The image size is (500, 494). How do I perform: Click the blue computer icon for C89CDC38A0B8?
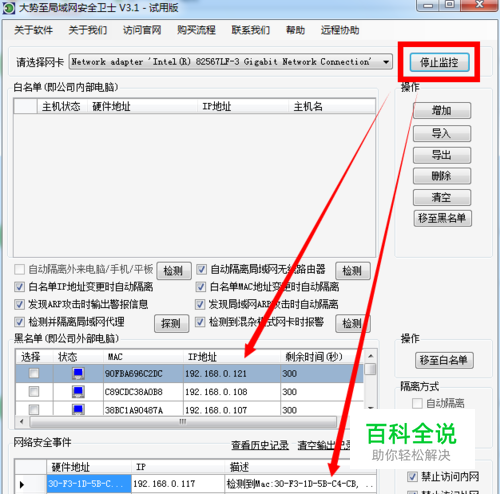(78, 391)
